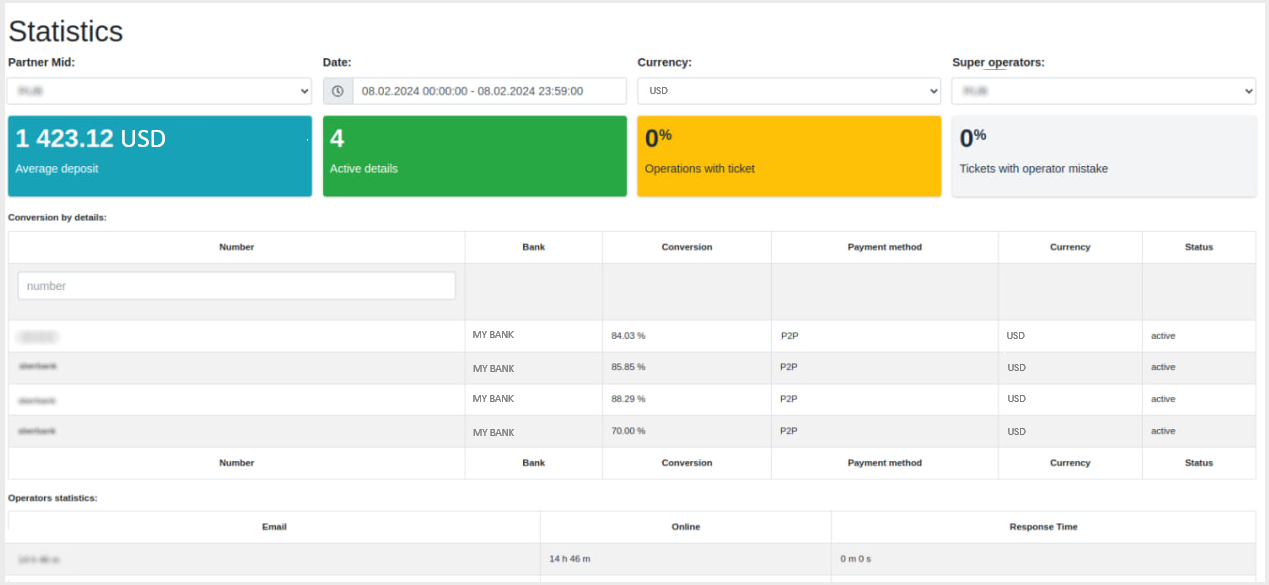This screenshot has width=1269, height=585.
Task: Click Email column header in operators table
Action: pyautogui.click(x=274, y=527)
